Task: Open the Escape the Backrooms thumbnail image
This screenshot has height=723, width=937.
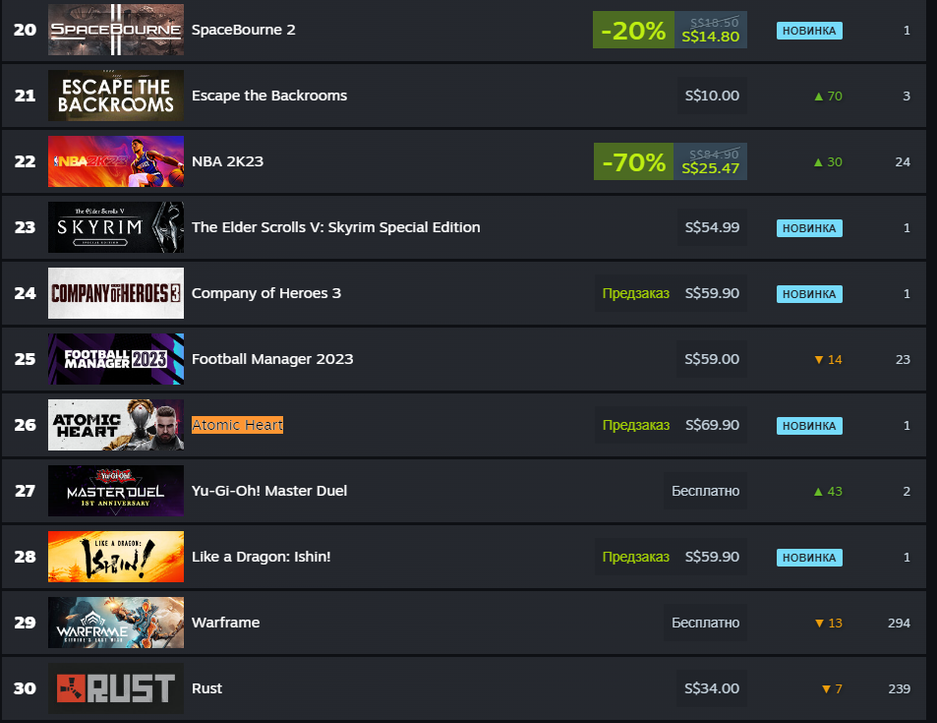Action: pos(116,96)
